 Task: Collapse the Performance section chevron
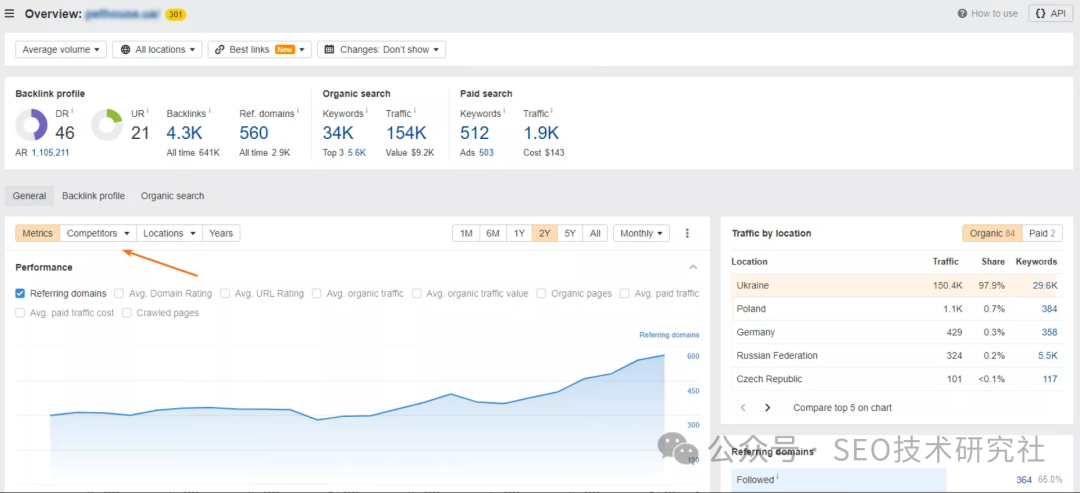[x=693, y=267]
